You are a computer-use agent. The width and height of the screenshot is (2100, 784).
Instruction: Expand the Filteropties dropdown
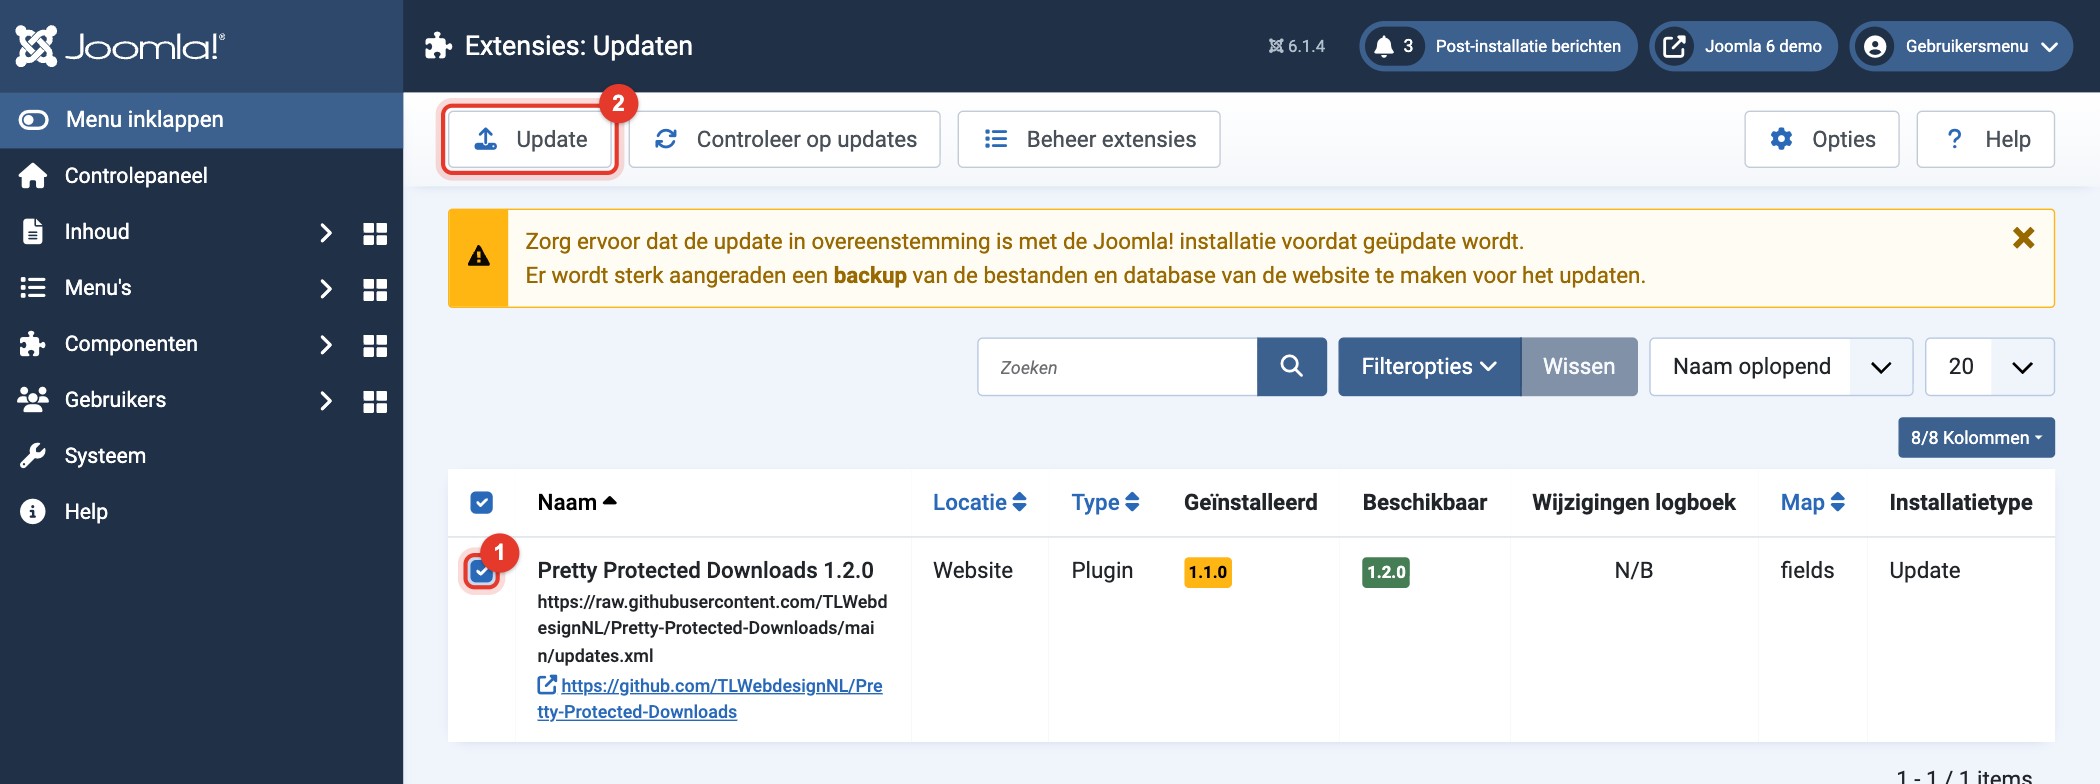pos(1429,367)
